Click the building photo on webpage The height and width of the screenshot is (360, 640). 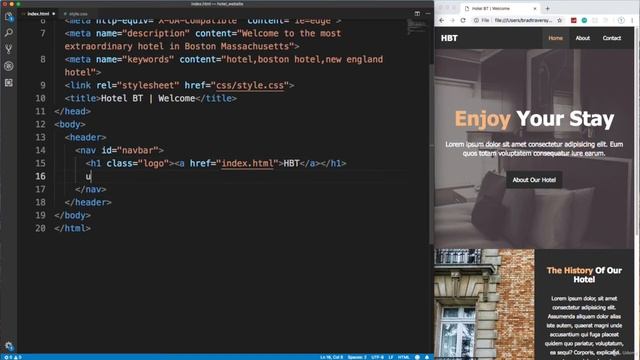point(484,304)
